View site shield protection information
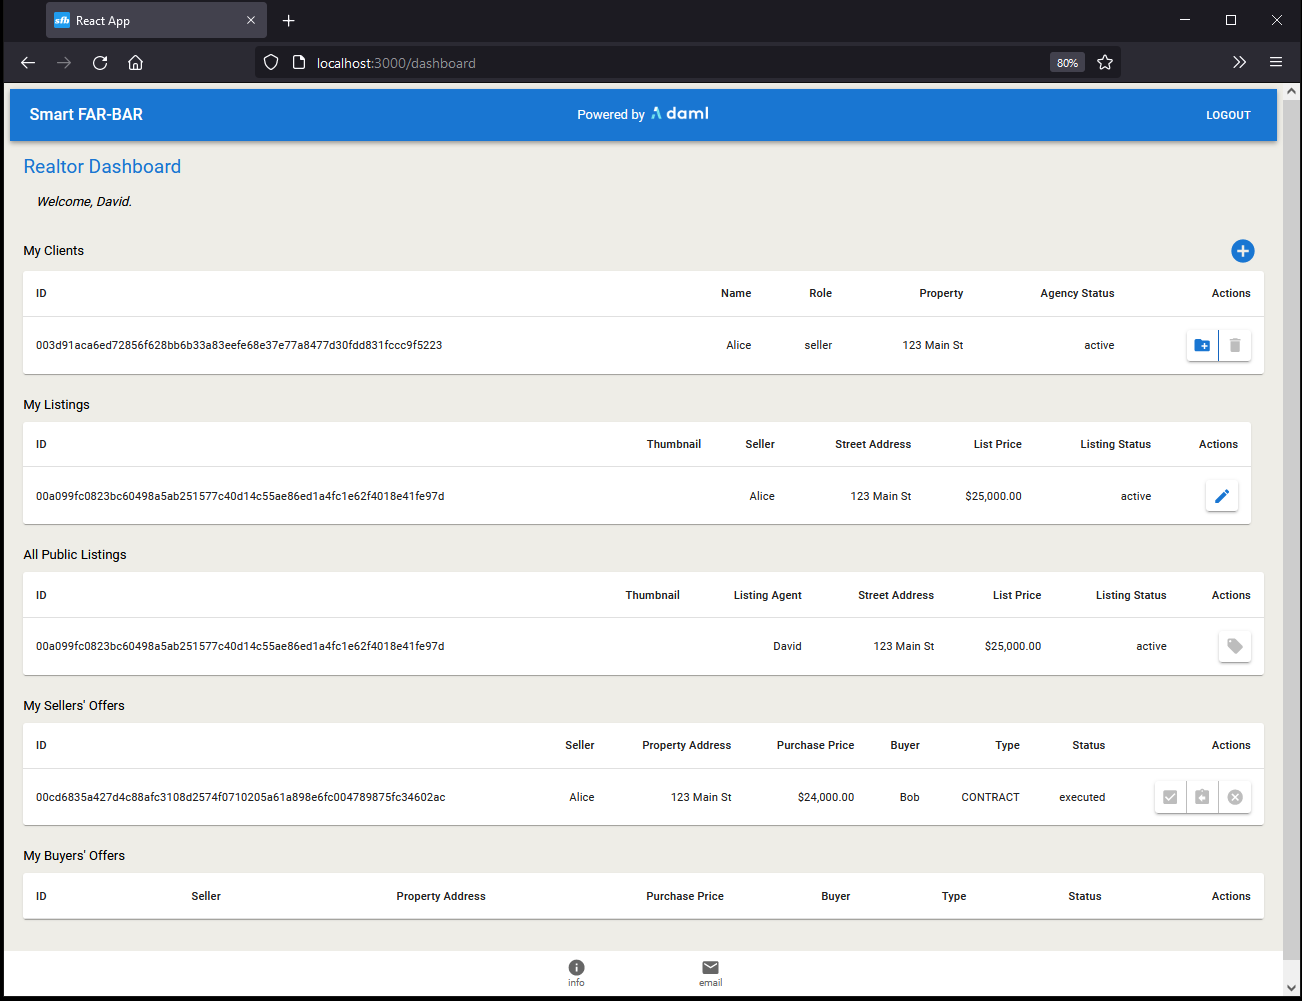Screen dimensions: 1302x1001 coord(271,62)
